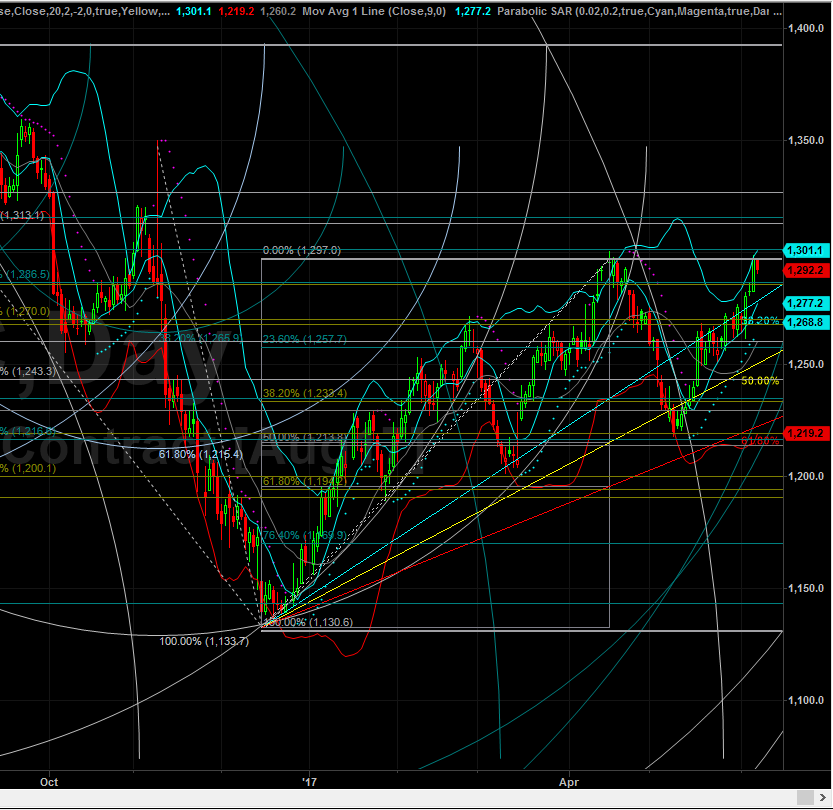Click the '17 date axis label
The width and height of the screenshot is (833, 810).
(x=309, y=782)
